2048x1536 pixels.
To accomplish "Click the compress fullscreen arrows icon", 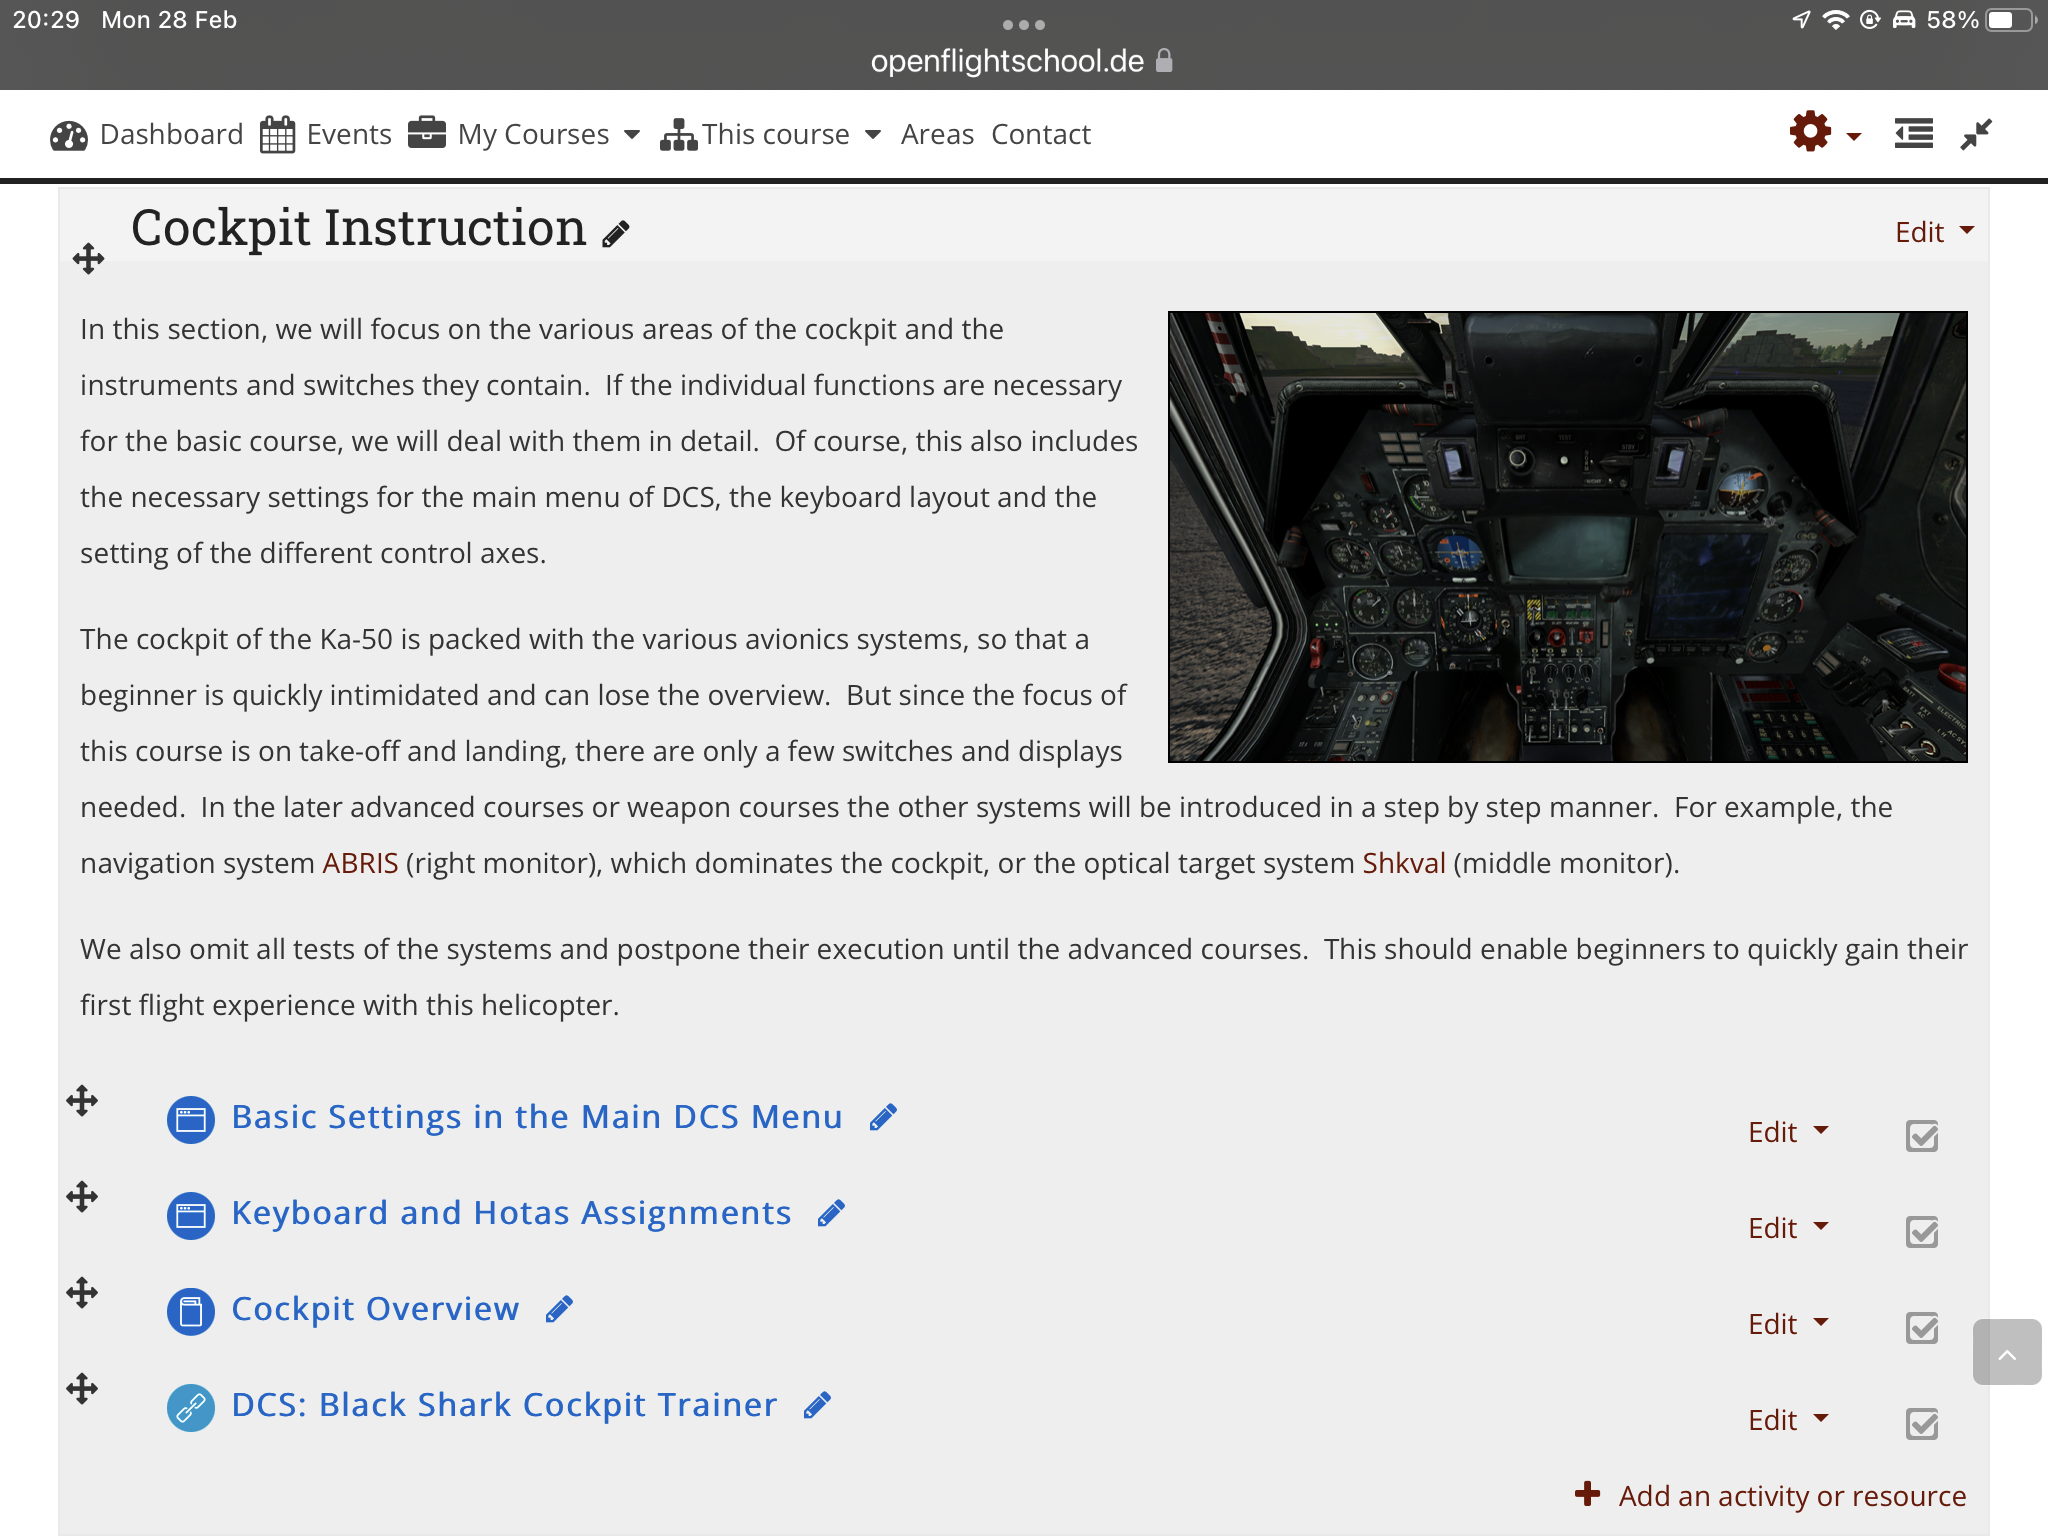I will tap(1976, 133).
